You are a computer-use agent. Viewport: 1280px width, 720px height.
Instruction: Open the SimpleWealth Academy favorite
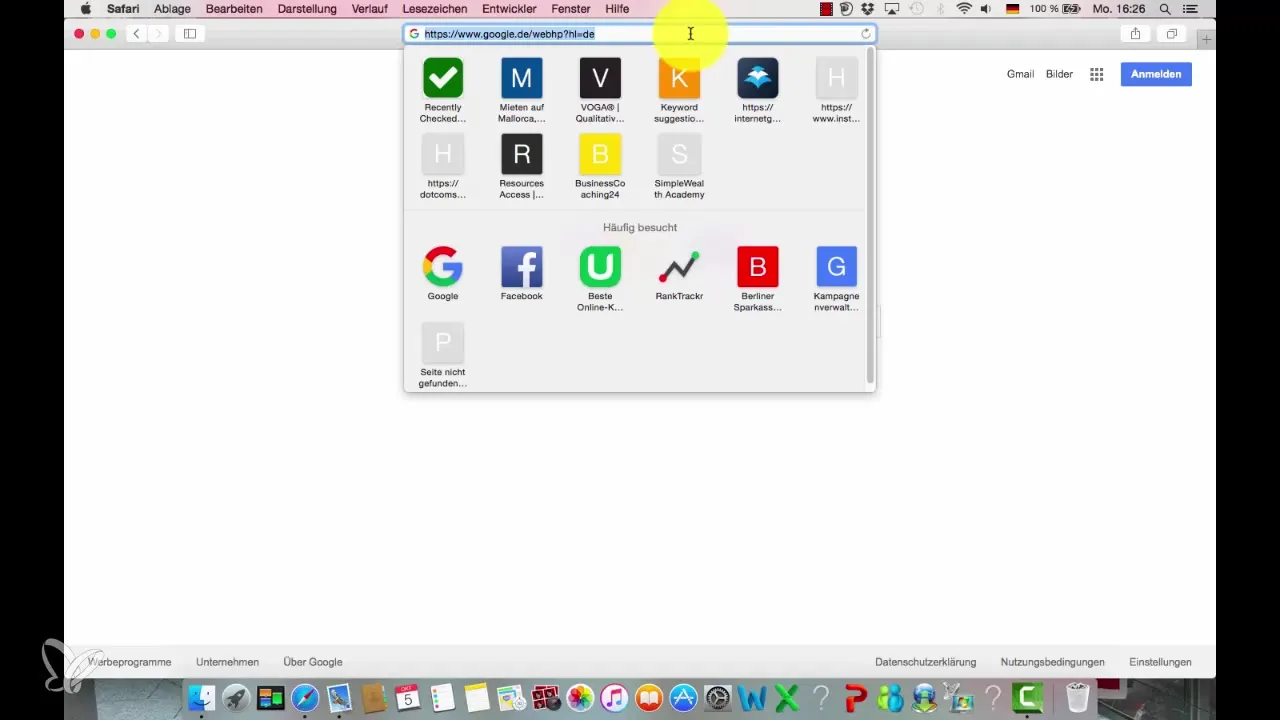point(679,166)
